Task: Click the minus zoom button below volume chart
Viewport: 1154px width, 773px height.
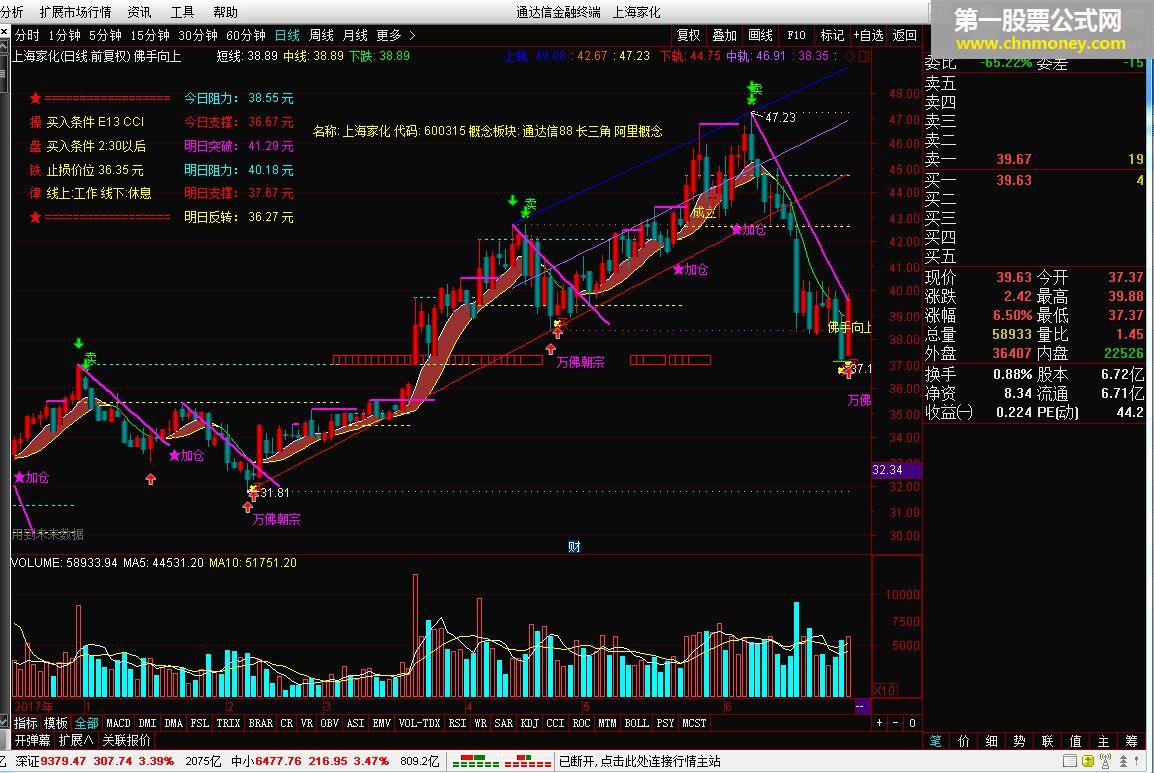Action: point(896,723)
